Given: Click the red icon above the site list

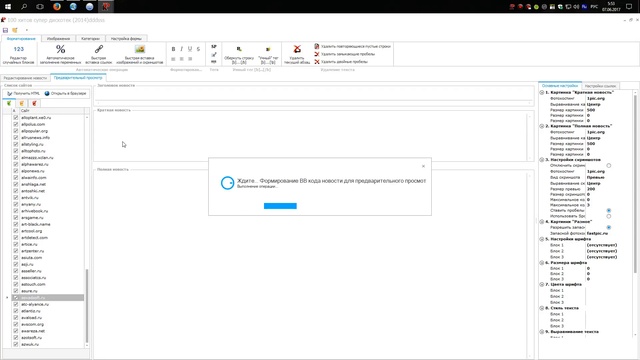Looking at the screenshot, I should click(34, 103).
